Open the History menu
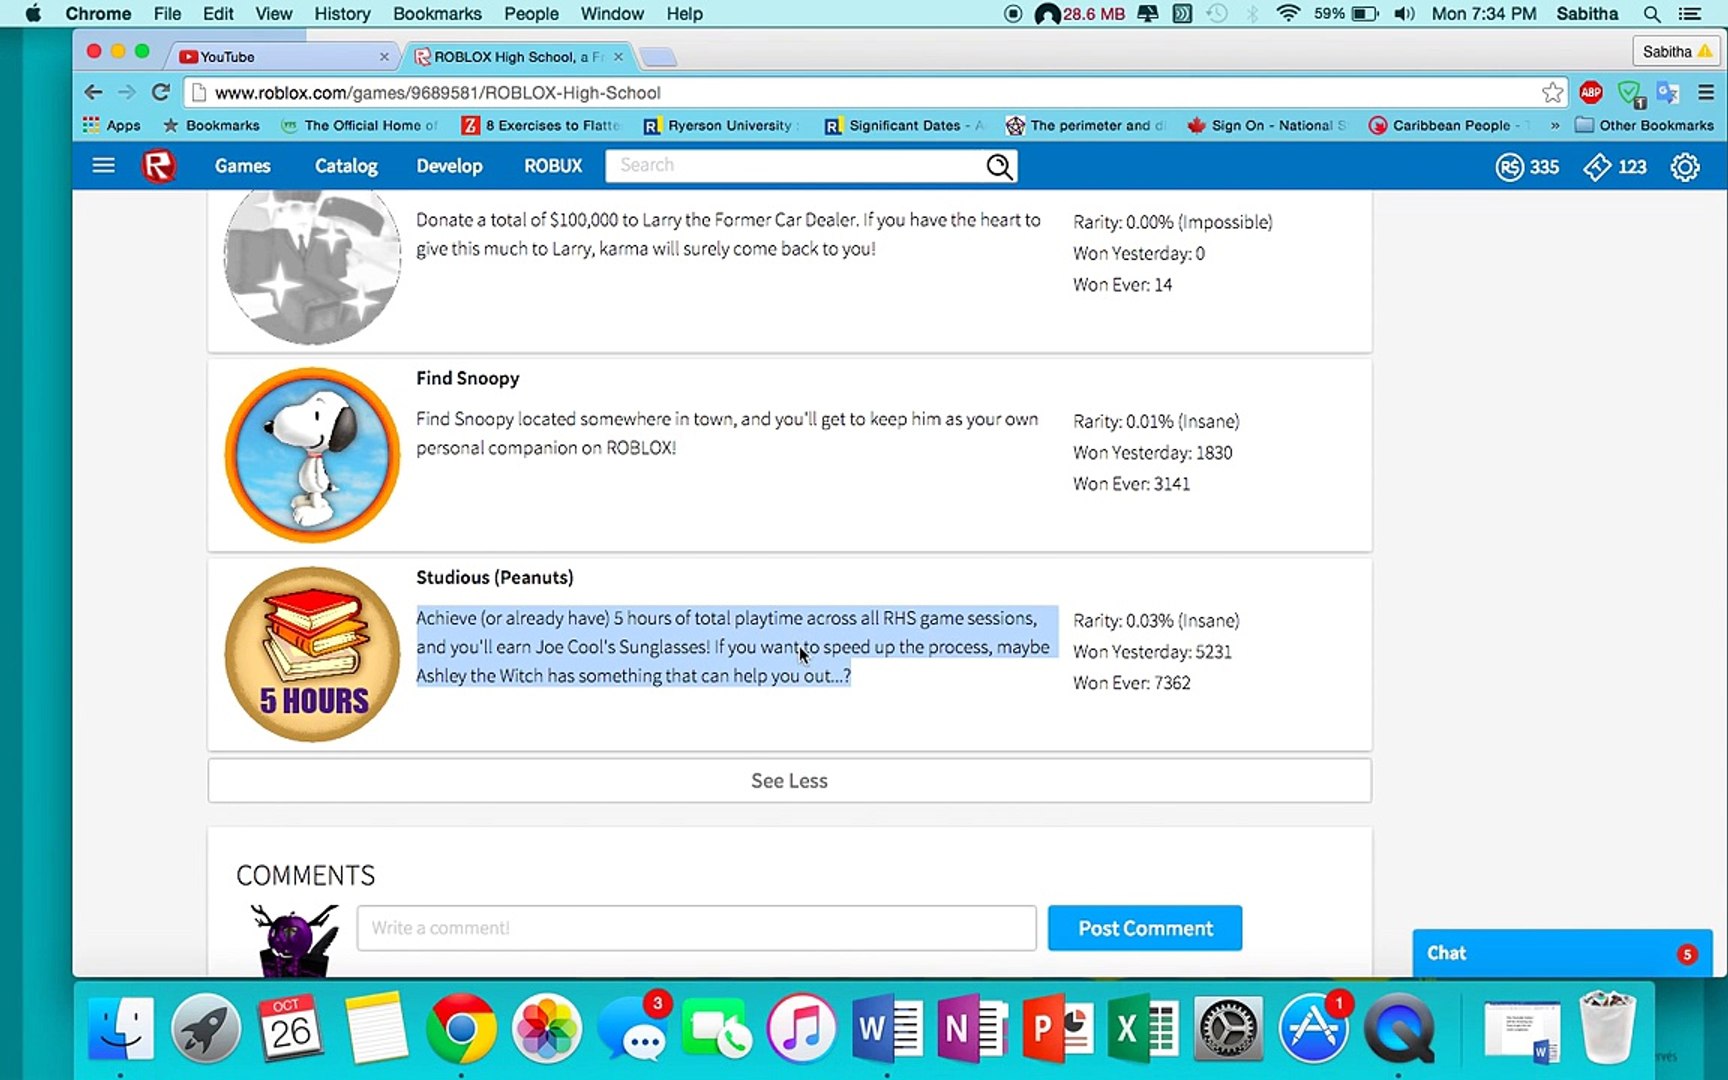The width and height of the screenshot is (1728, 1080). click(x=342, y=14)
